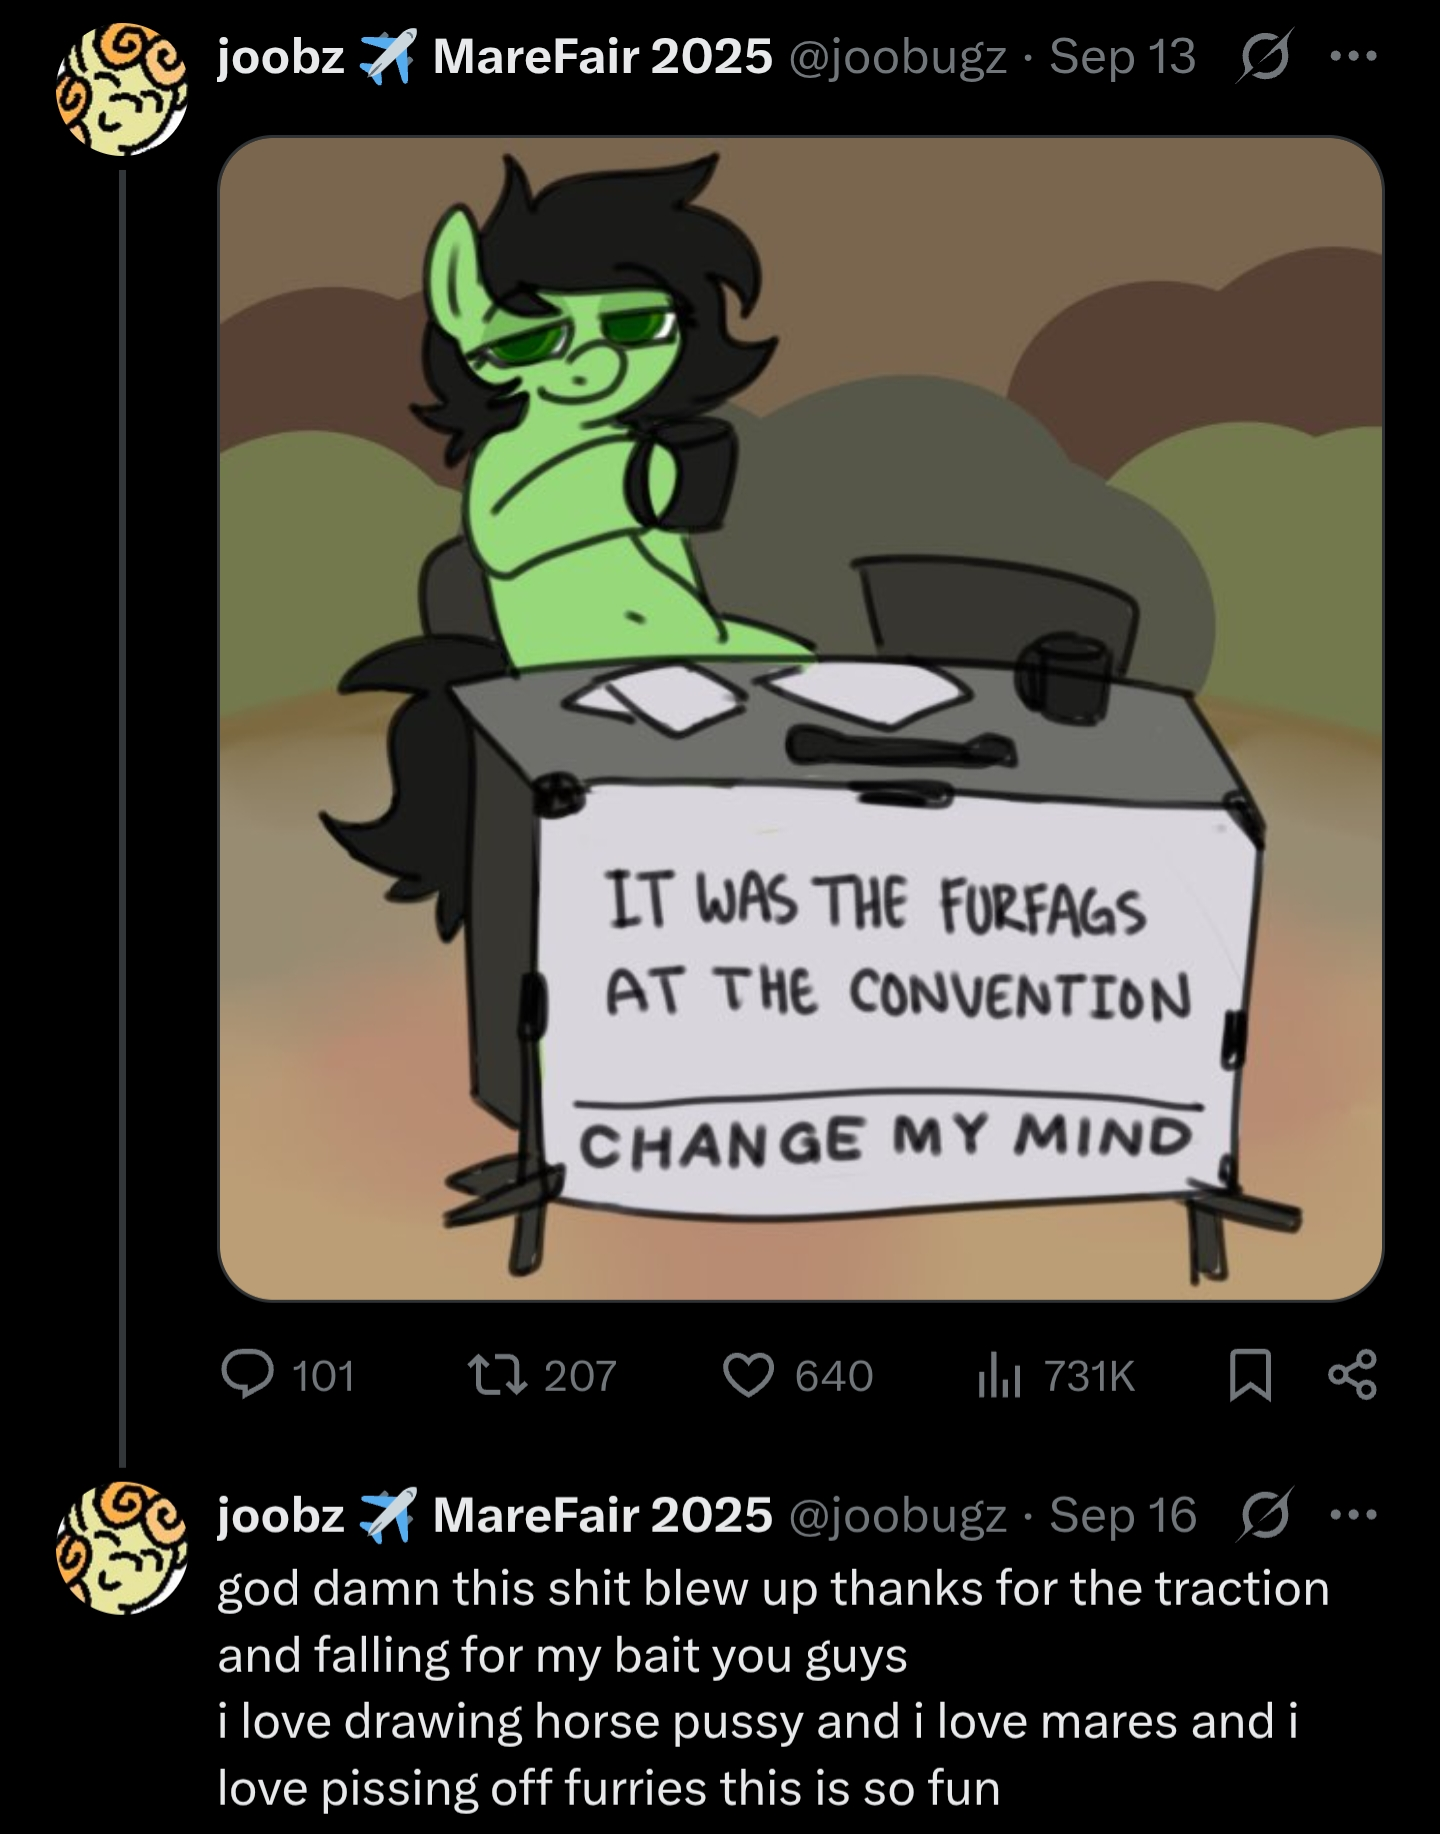The width and height of the screenshot is (1440, 1834).
Task: Click display name joobz MareFair 2025 on first tweet
Action: [x=495, y=56]
